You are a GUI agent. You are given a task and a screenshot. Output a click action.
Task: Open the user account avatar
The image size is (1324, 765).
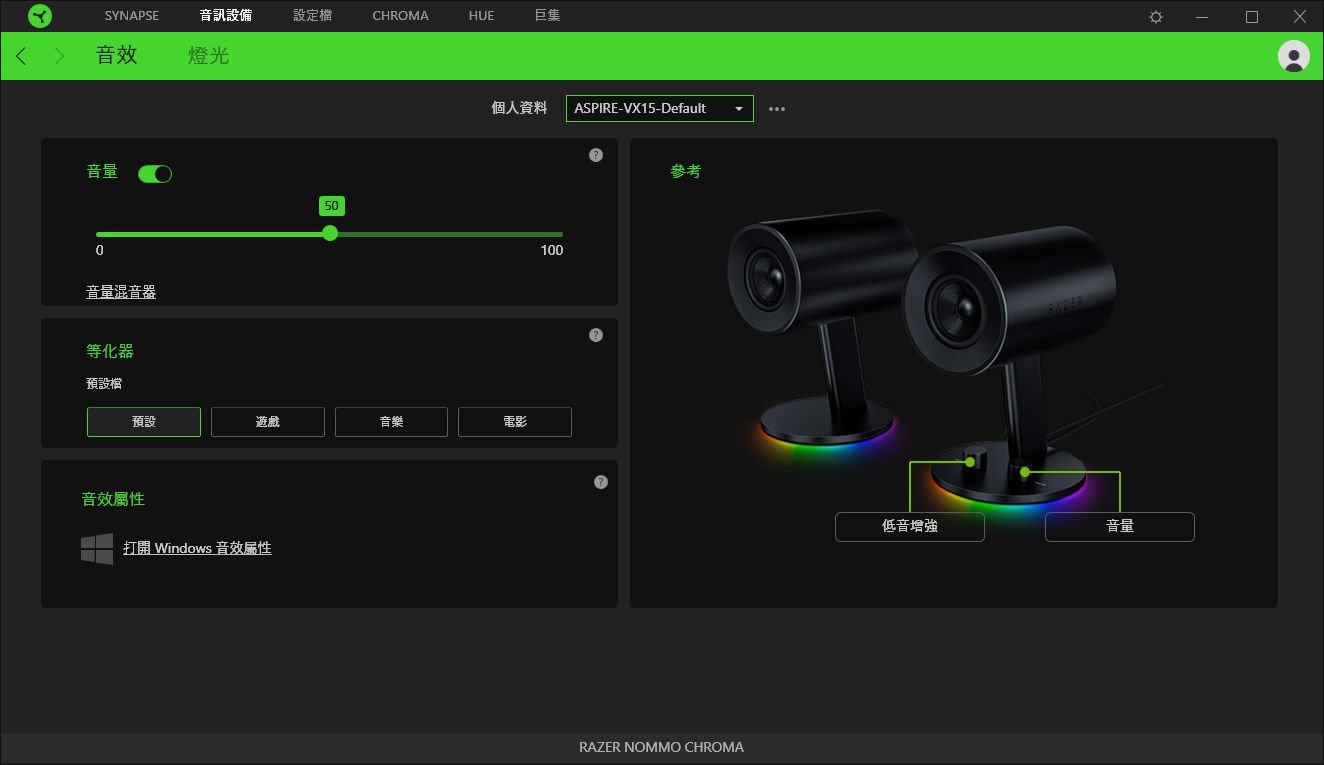pyautogui.click(x=1294, y=56)
